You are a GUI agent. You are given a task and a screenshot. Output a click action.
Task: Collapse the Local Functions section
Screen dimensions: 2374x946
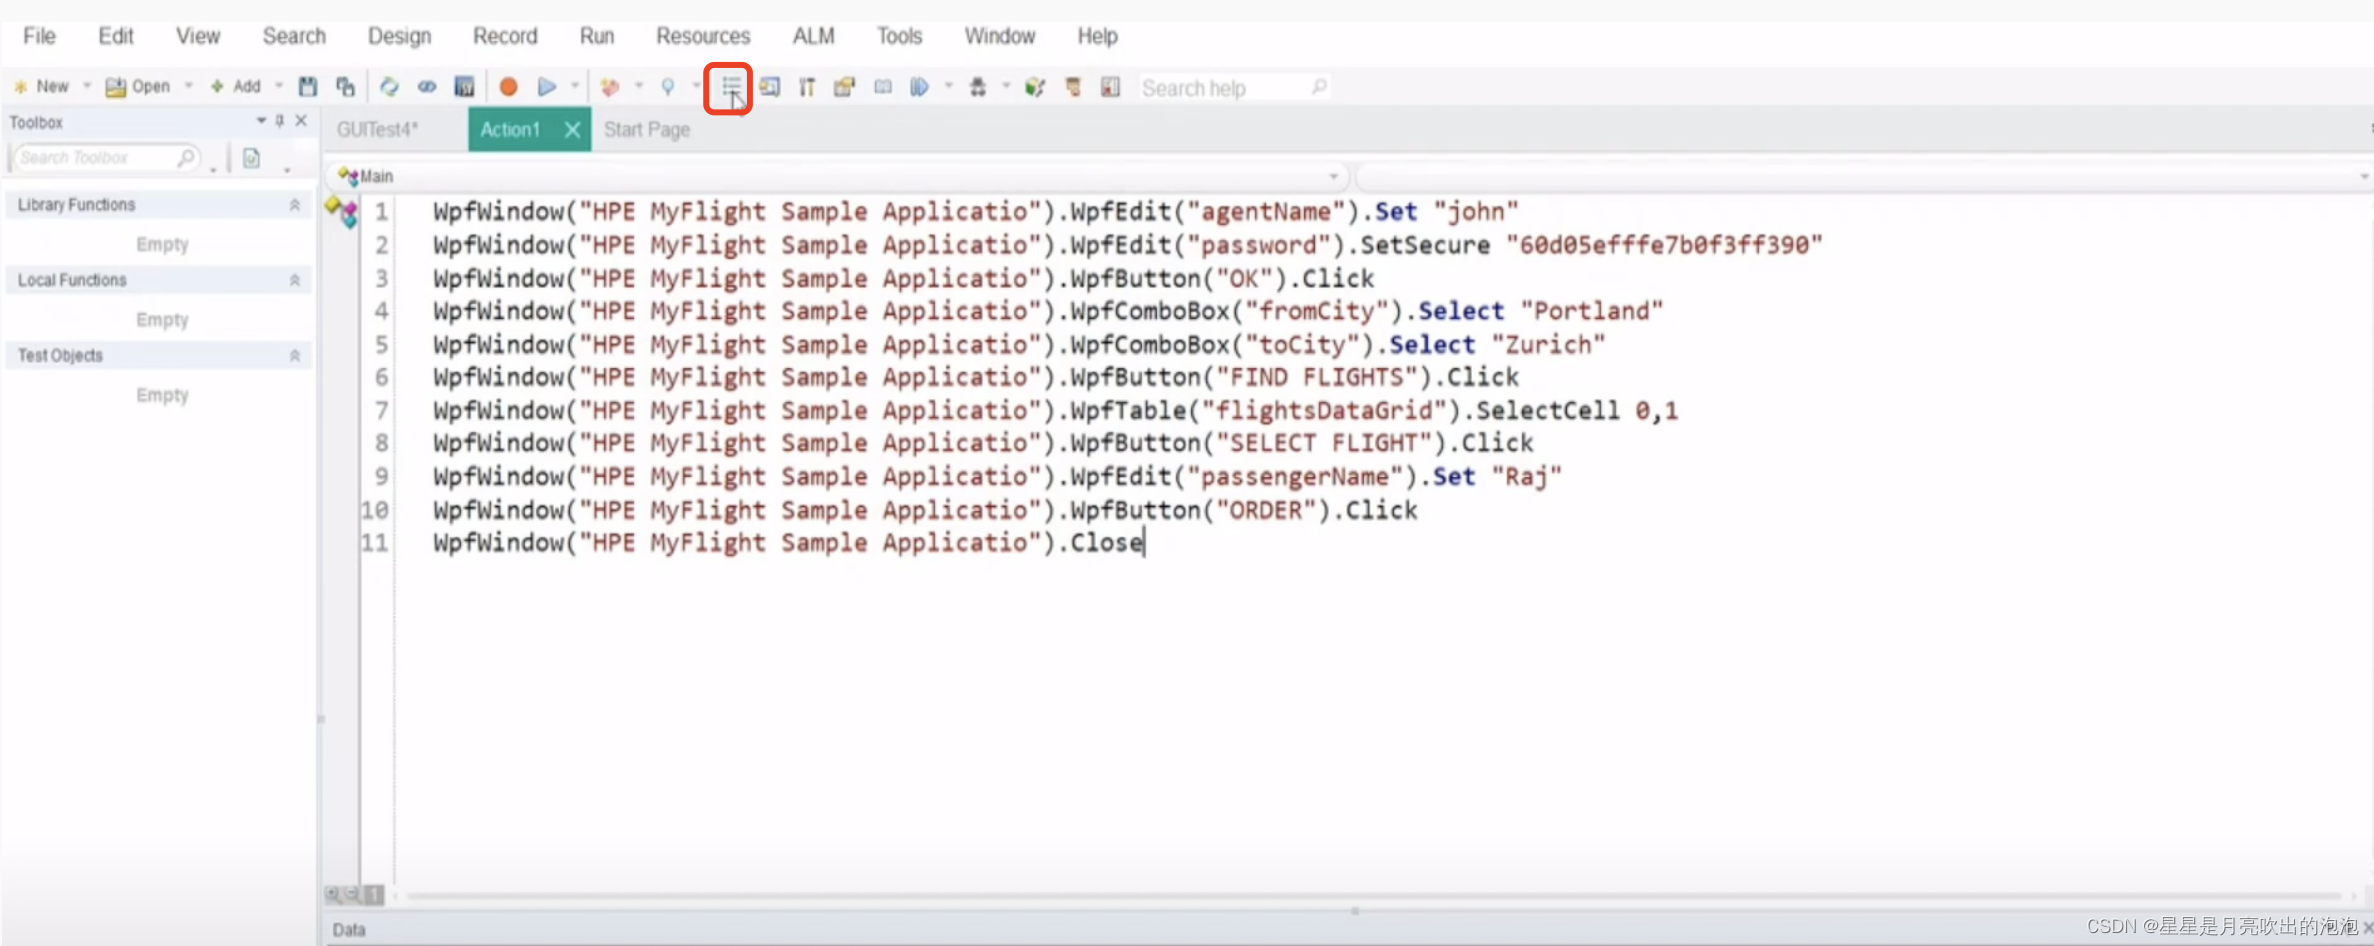(x=294, y=280)
